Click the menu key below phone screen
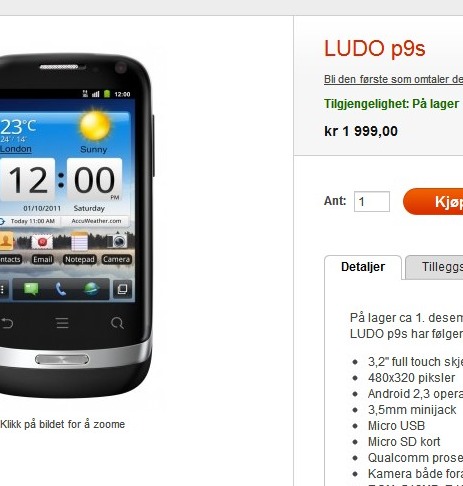The image size is (463, 486). point(62,323)
